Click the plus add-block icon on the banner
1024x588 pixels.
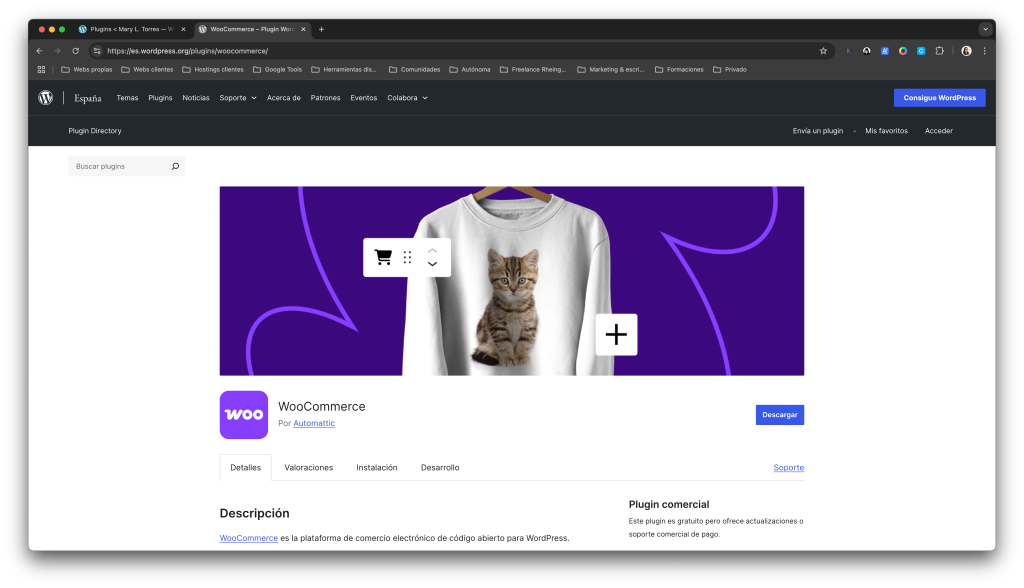(x=616, y=334)
